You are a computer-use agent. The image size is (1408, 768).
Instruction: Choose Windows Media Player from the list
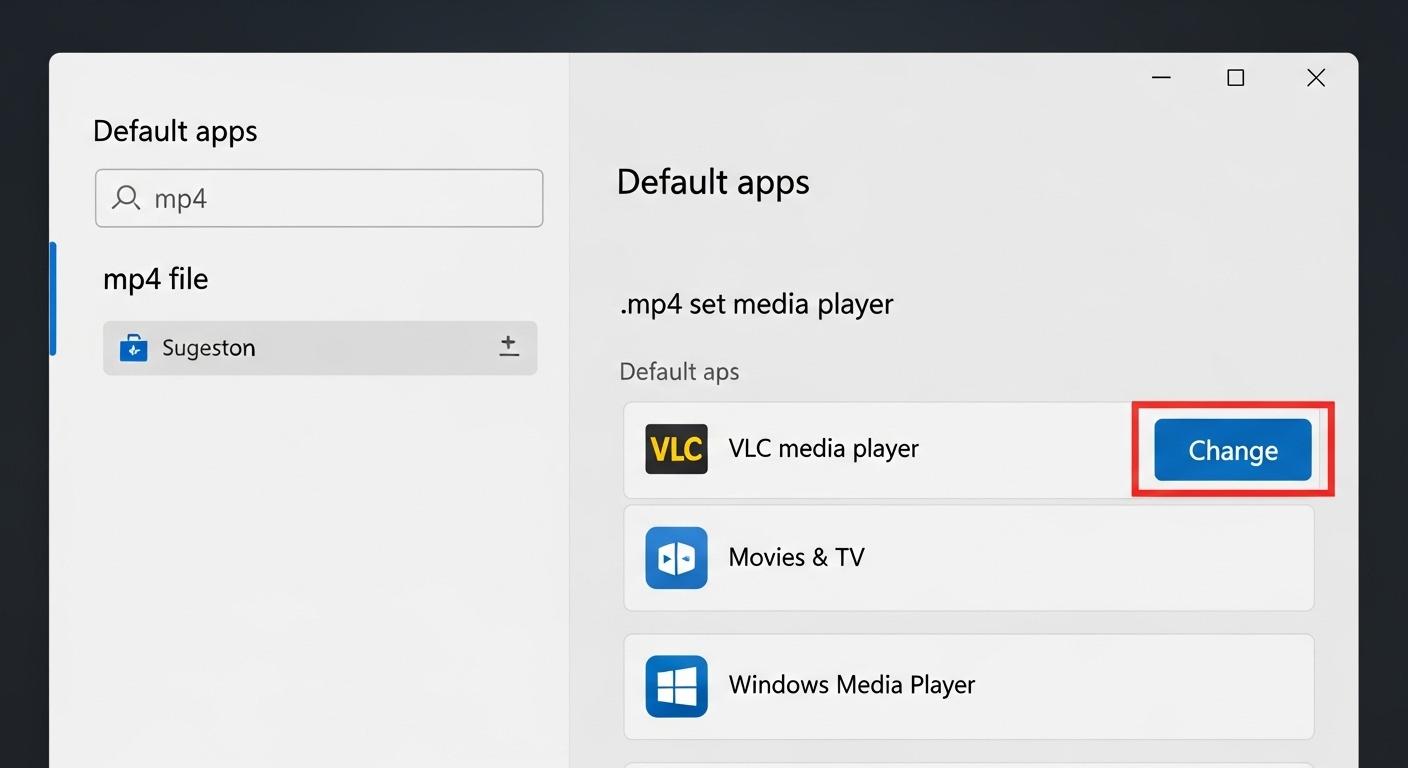click(968, 686)
